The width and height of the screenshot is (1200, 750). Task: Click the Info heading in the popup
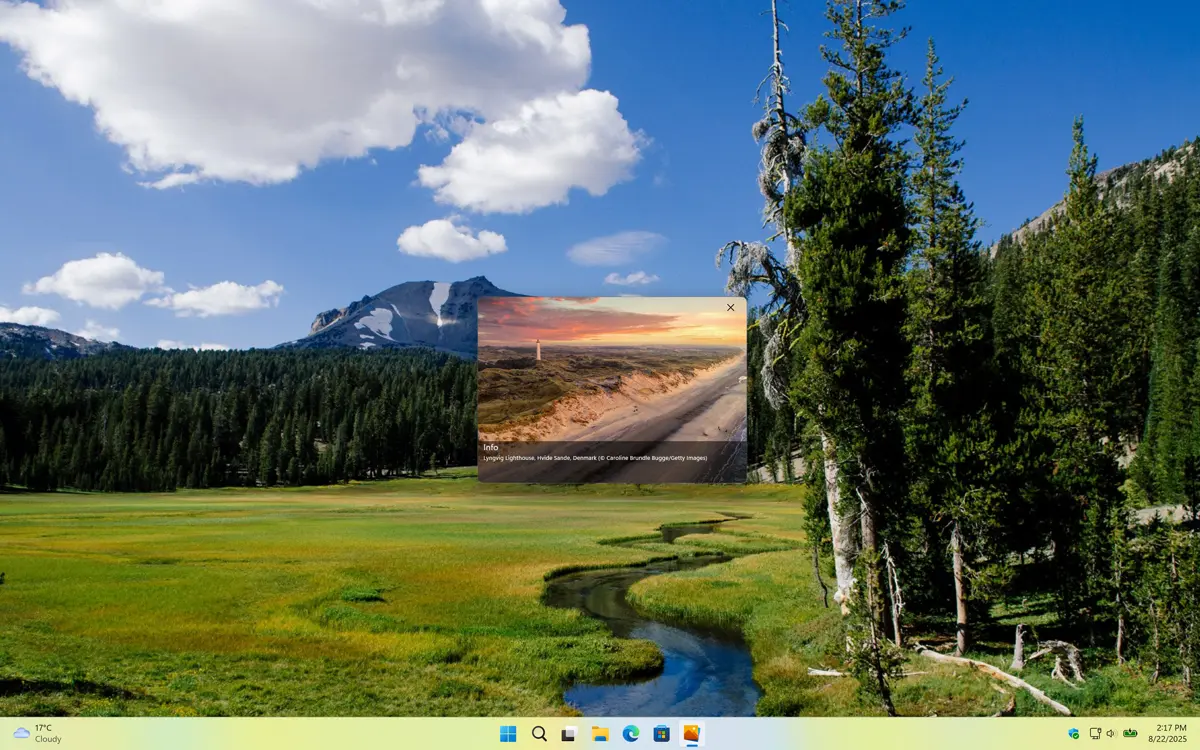point(490,447)
